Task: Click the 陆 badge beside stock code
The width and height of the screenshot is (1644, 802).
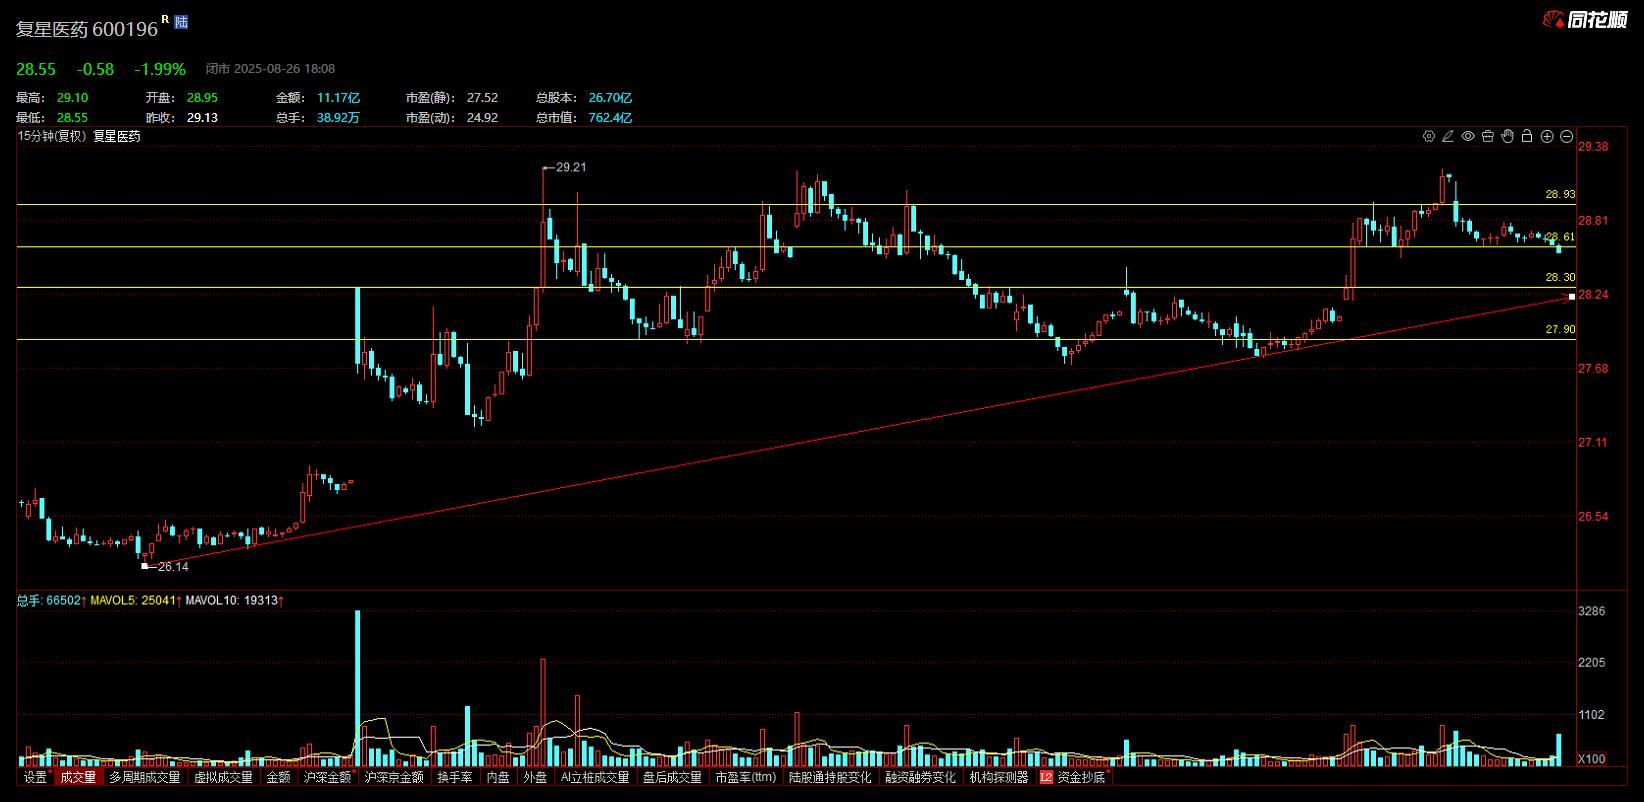Action: pos(181,21)
